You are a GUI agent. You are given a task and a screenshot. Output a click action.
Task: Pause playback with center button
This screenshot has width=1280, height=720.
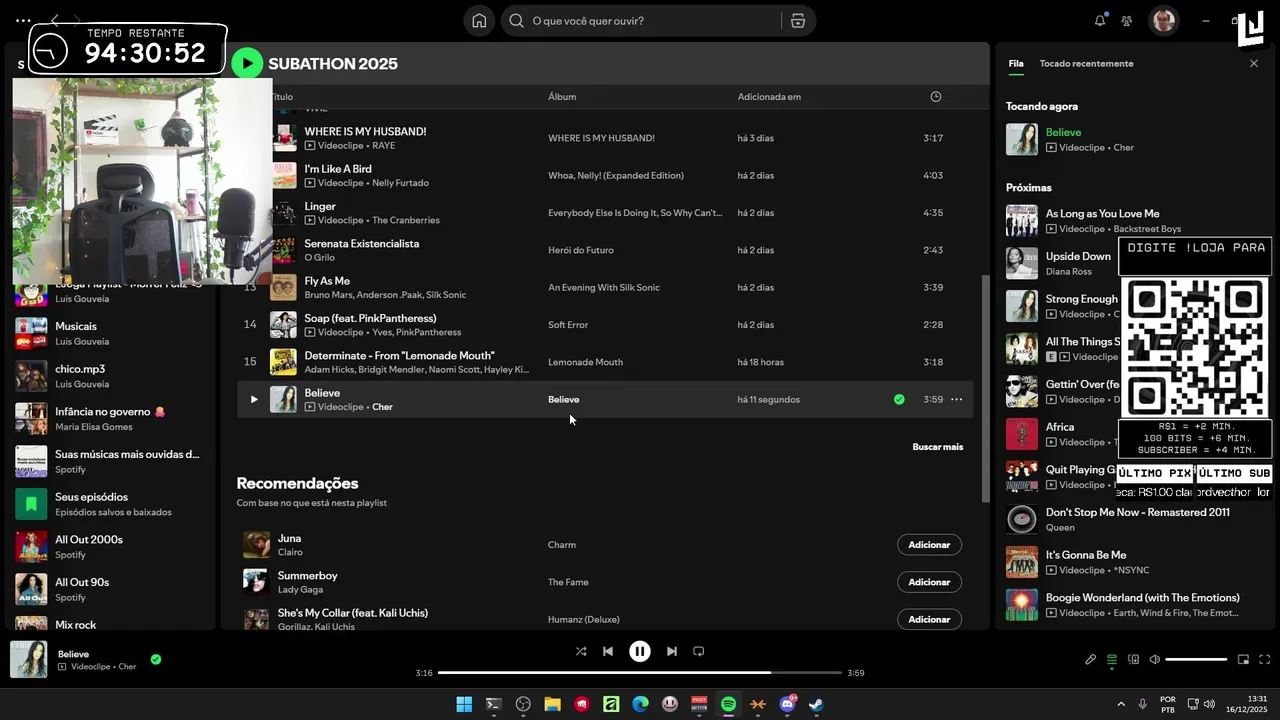click(x=640, y=651)
